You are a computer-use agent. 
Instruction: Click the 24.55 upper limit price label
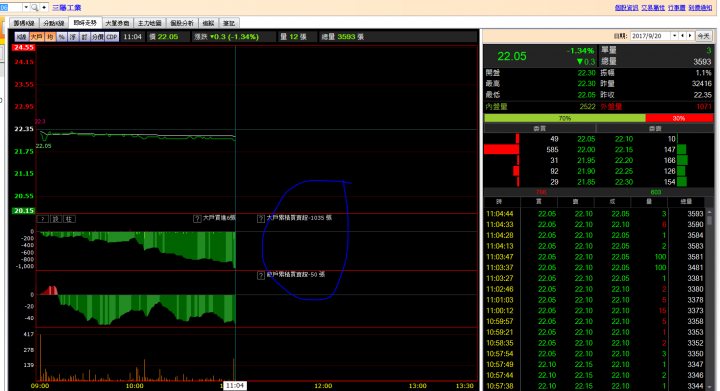[x=23, y=48]
